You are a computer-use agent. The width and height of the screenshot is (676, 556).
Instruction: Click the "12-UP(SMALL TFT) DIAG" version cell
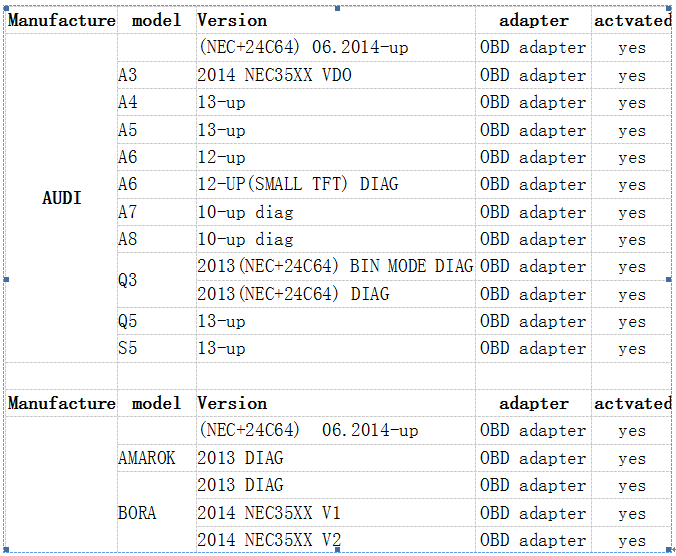click(297, 185)
